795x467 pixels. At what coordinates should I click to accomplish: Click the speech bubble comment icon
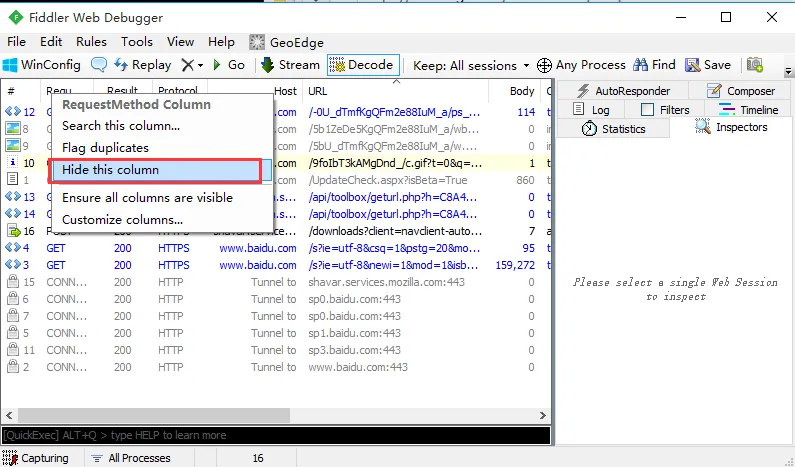[x=99, y=64]
